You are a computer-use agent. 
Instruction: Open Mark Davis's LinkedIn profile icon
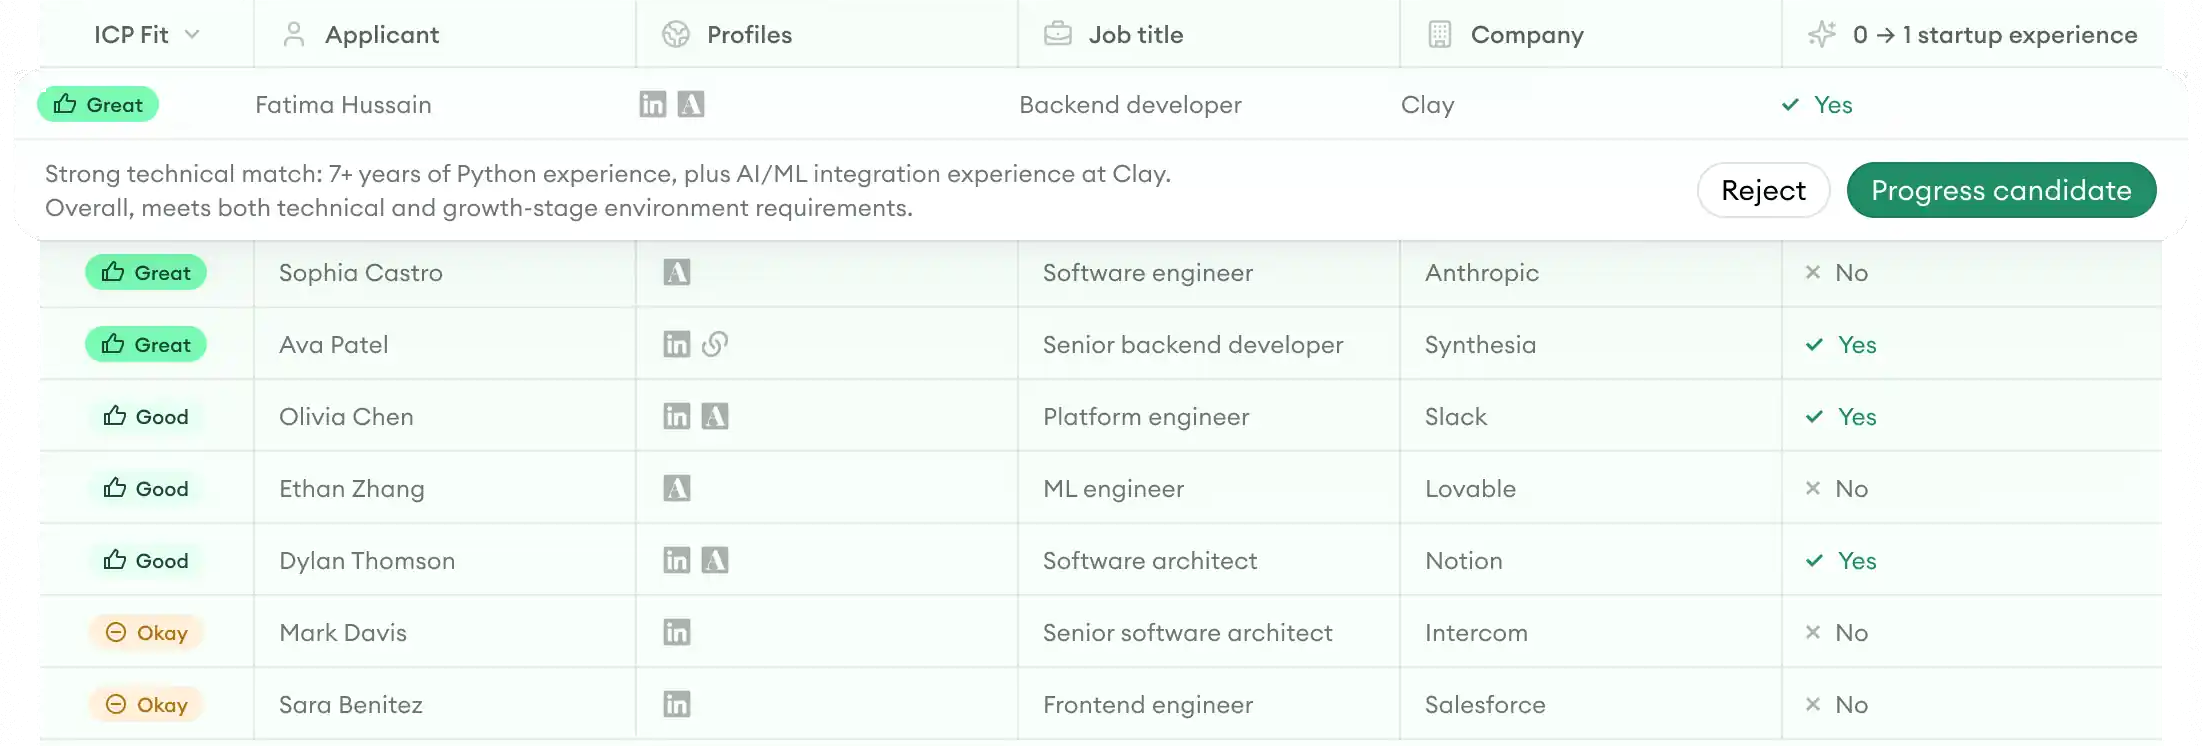(x=677, y=632)
